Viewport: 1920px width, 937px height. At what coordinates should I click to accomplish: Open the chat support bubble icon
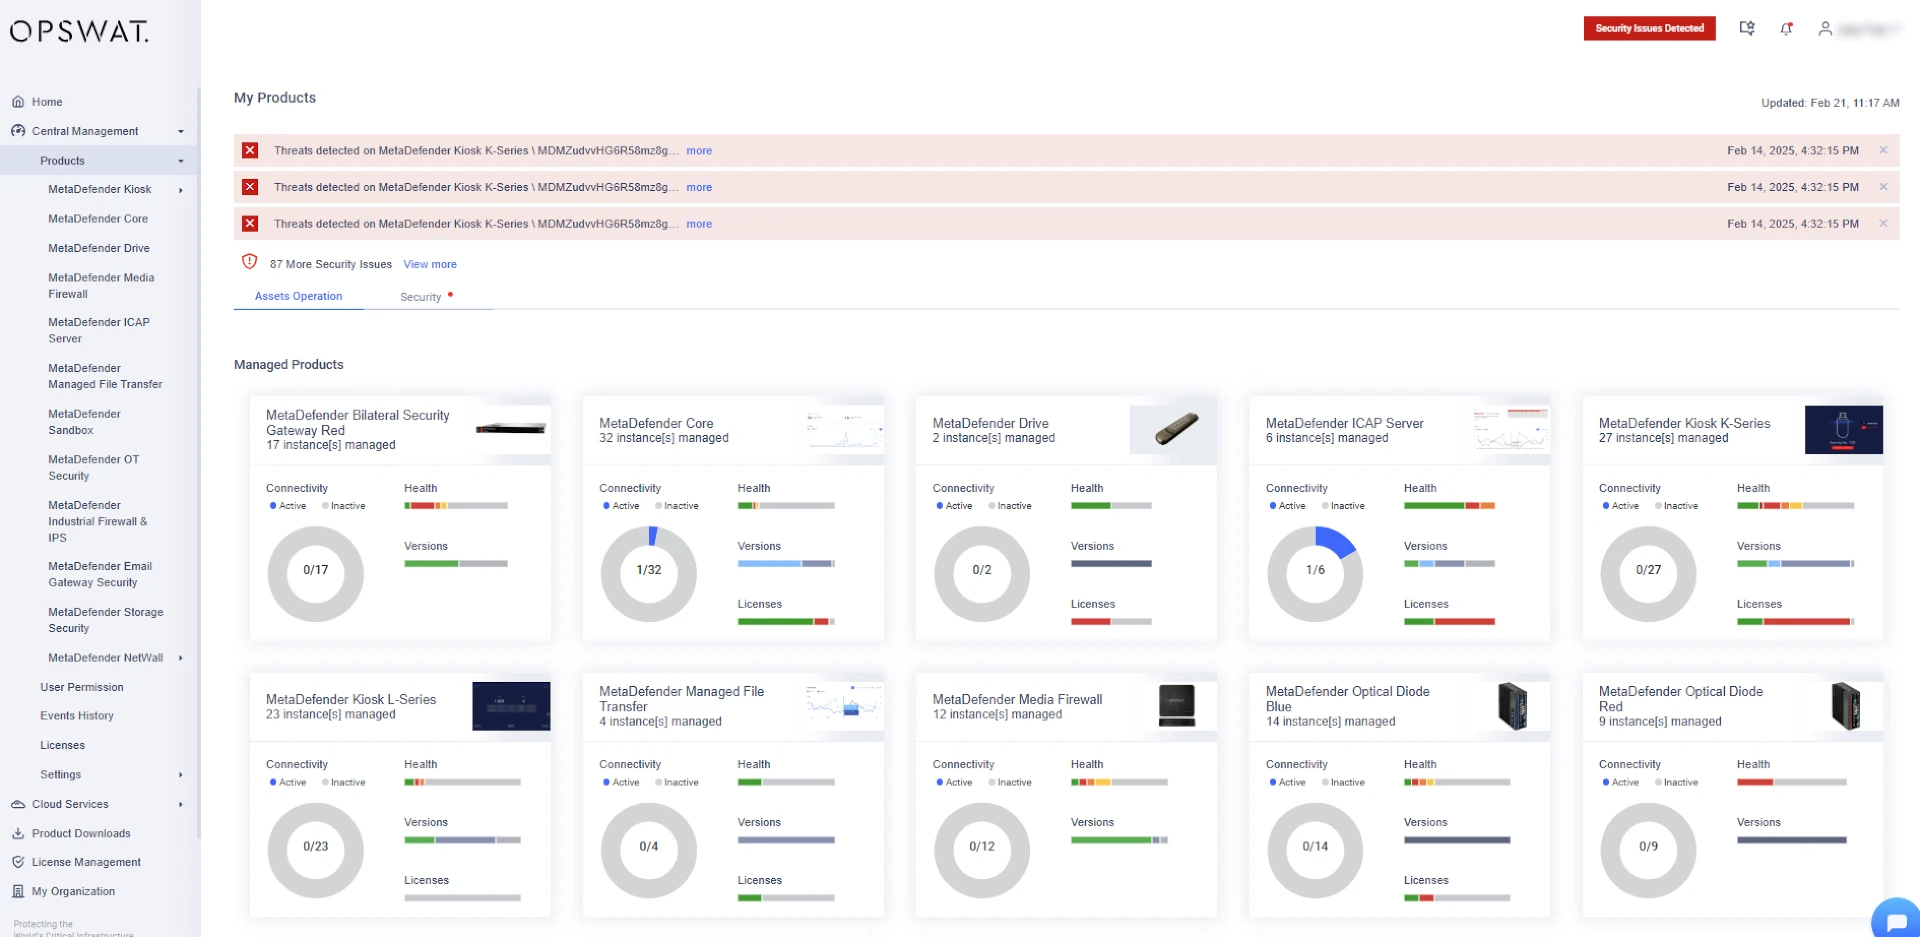tap(1896, 920)
